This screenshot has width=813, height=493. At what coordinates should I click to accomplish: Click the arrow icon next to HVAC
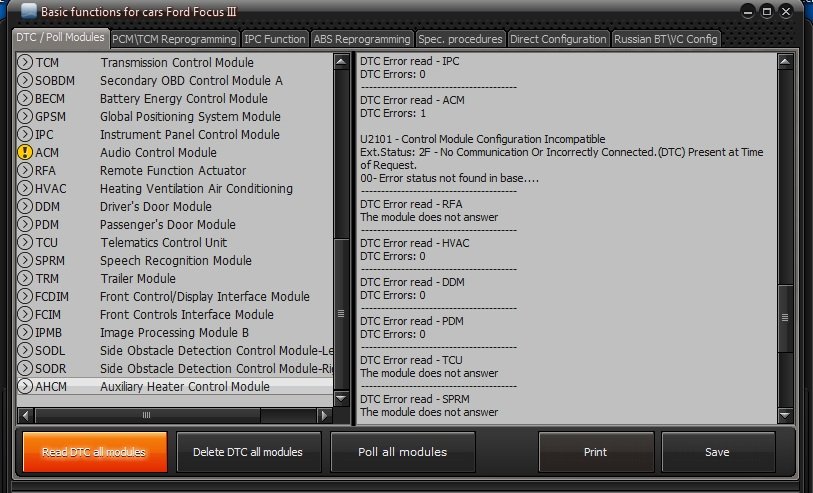click(x=25, y=189)
